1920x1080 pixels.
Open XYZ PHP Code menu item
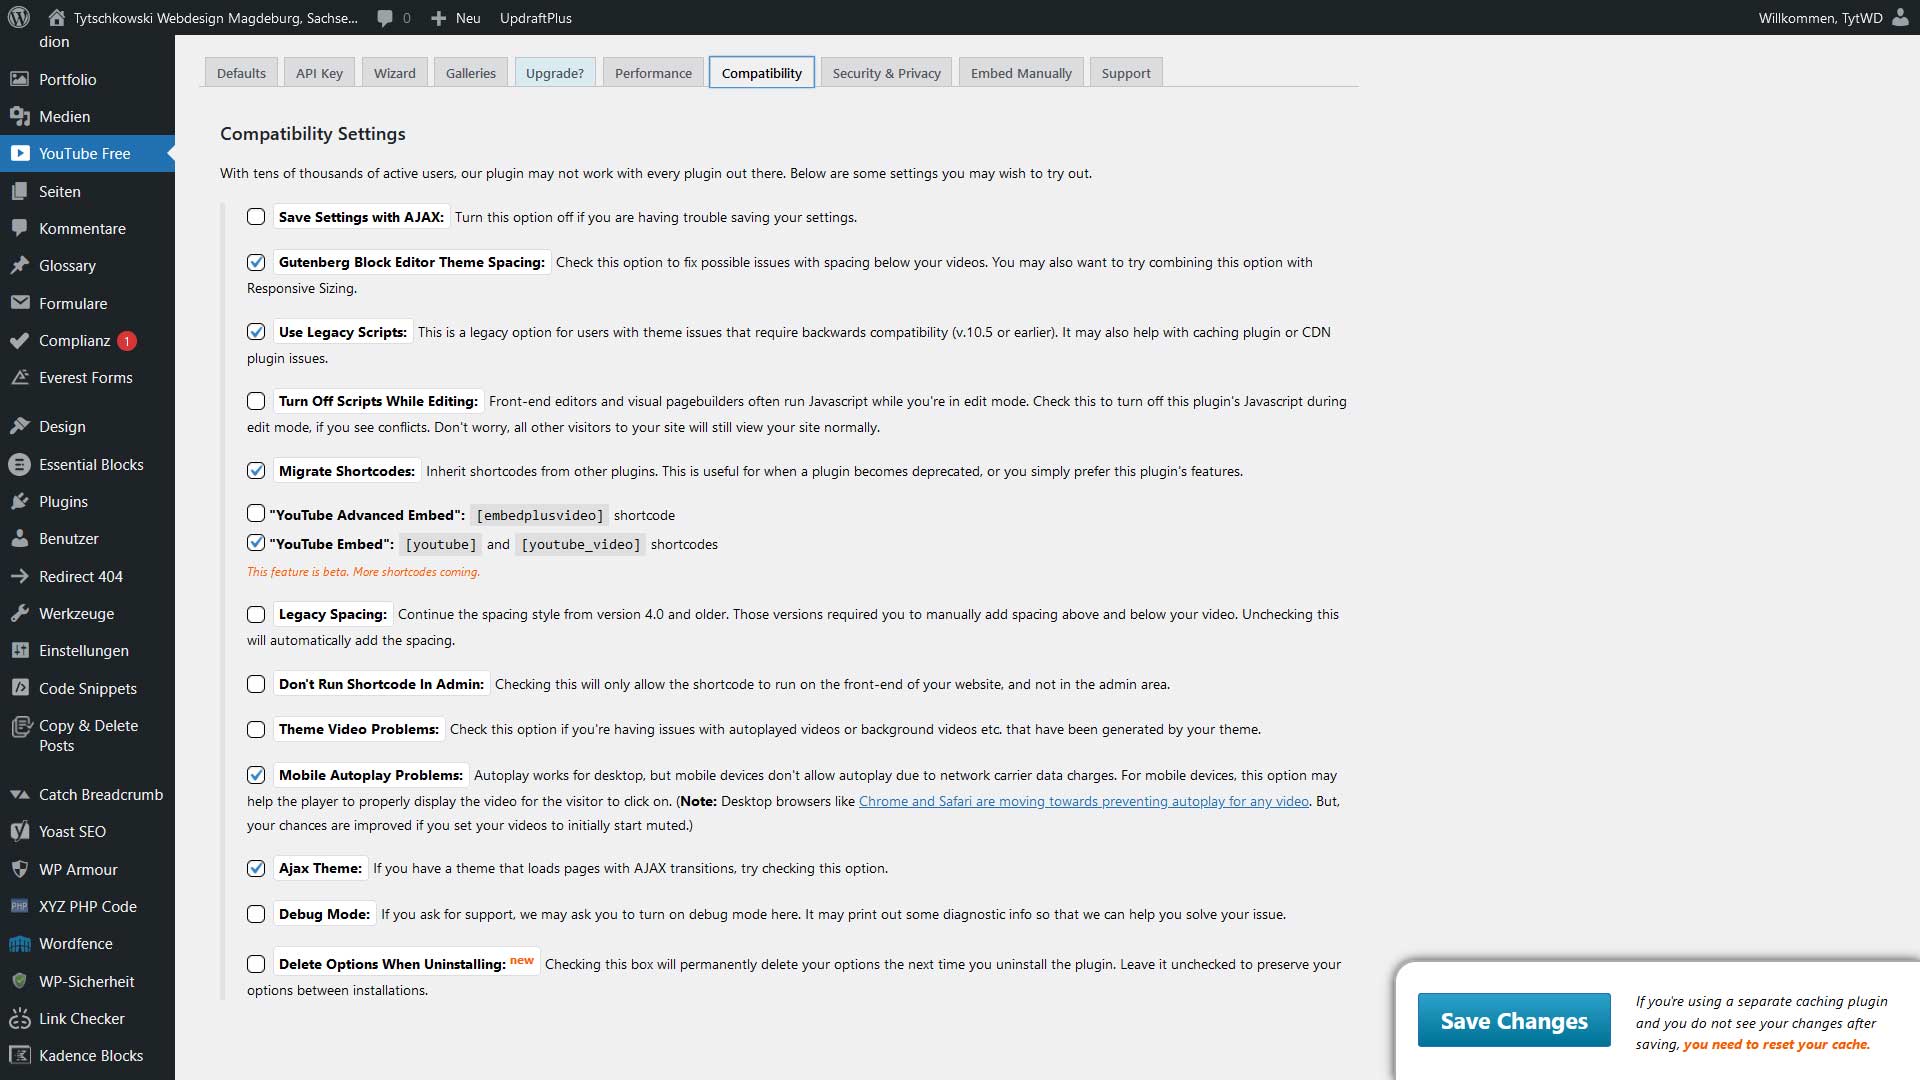pos(87,906)
